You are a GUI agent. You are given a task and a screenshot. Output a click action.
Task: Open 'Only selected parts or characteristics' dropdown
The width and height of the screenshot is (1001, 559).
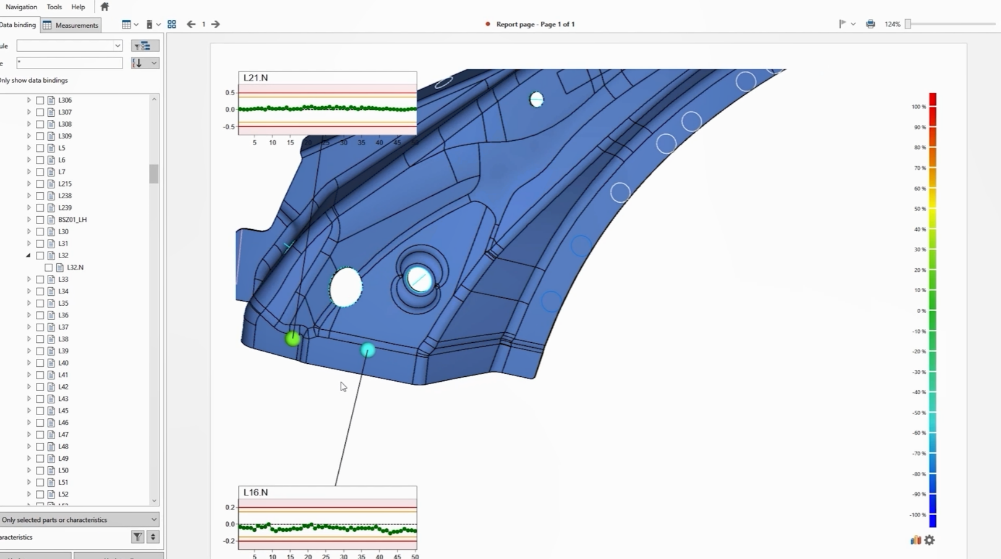tap(79, 520)
